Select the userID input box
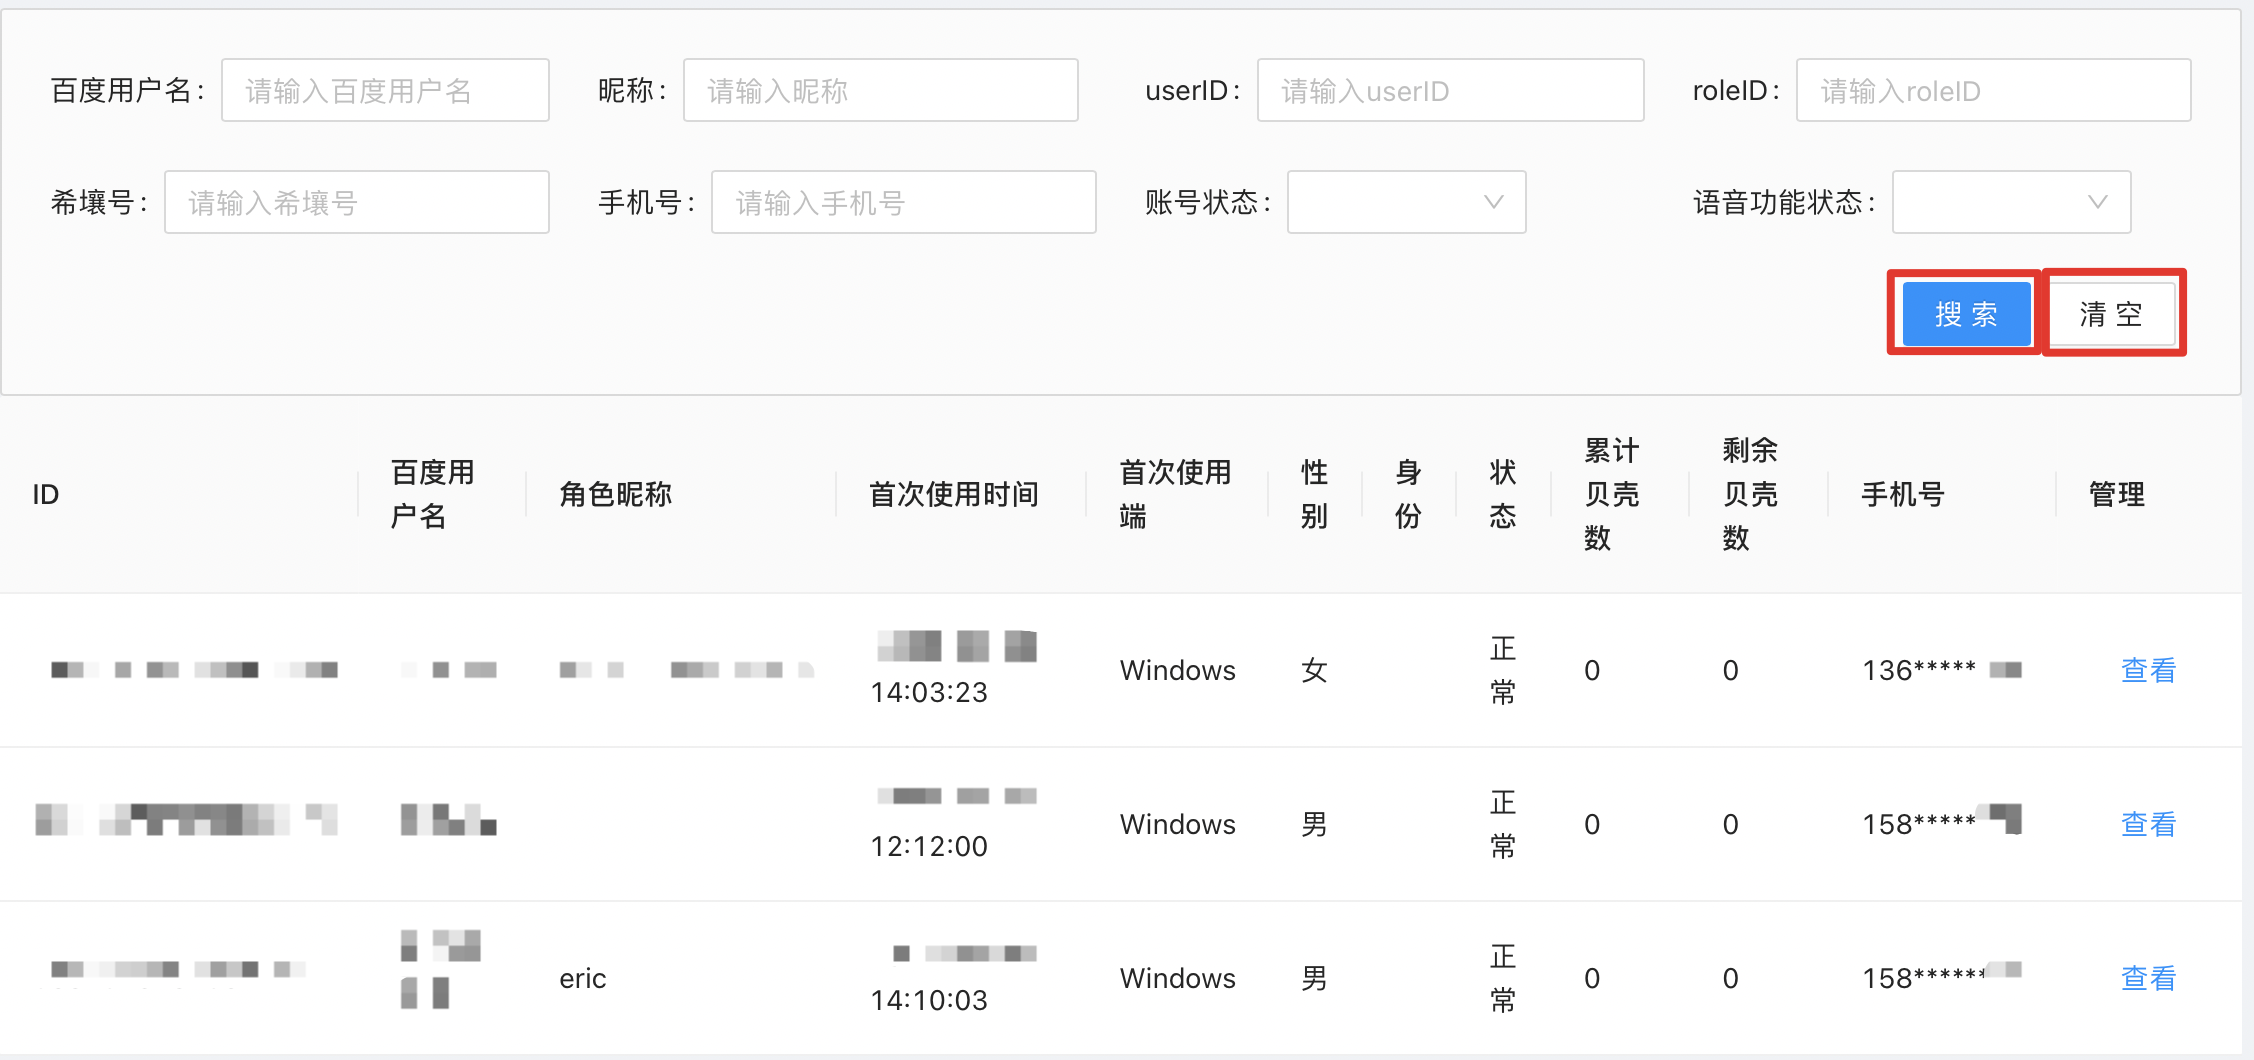 (x=1449, y=91)
